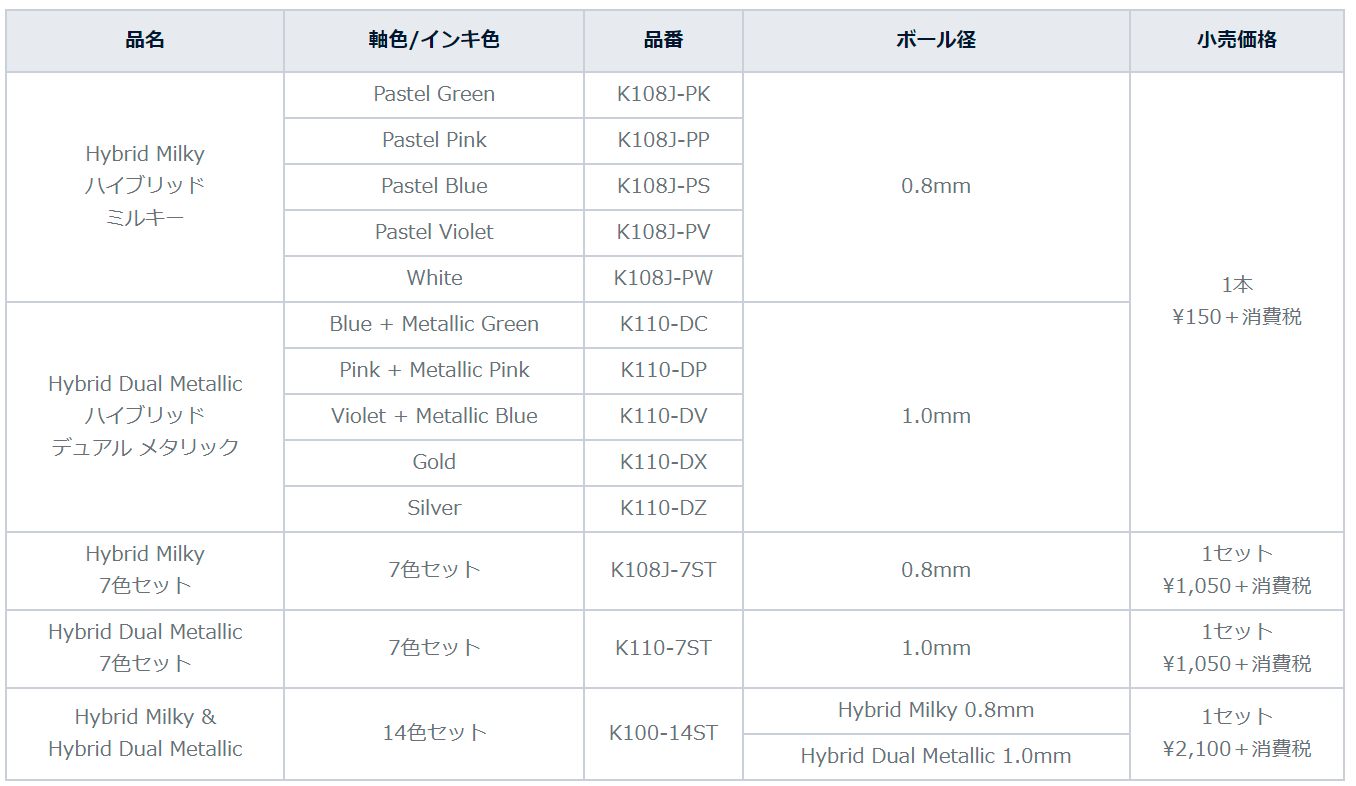Click Blue + Metallic Green cell
The width and height of the screenshot is (1356, 786).
(x=434, y=325)
